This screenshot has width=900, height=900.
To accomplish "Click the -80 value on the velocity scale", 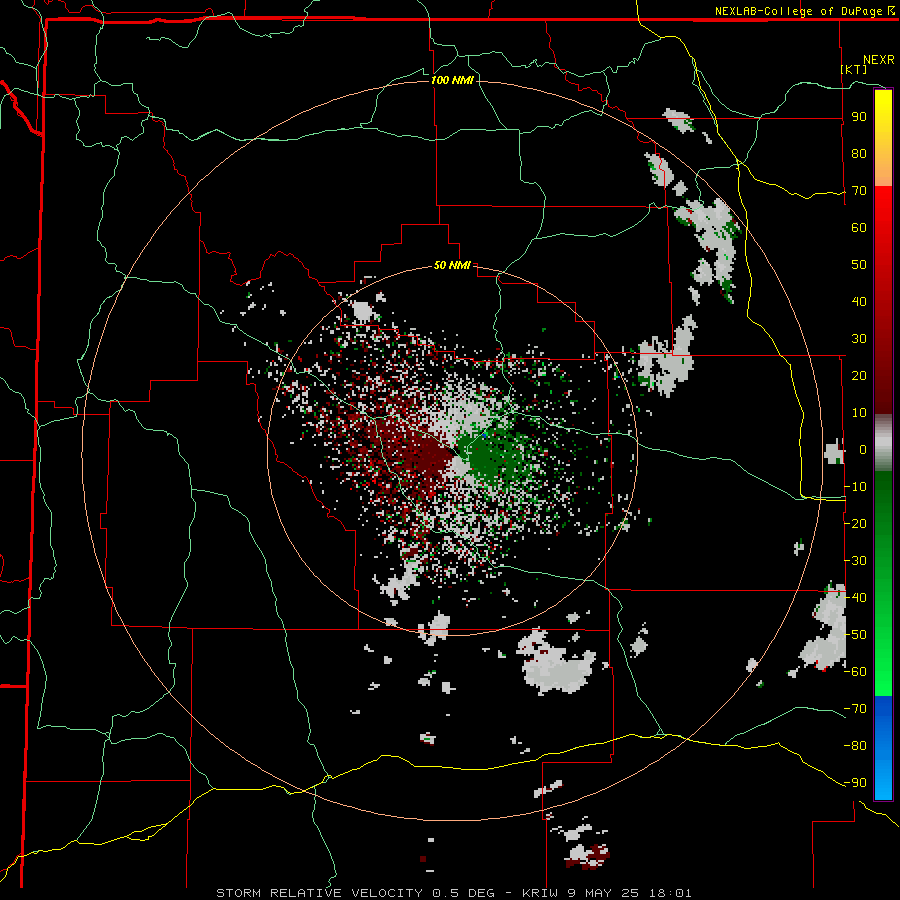I will pyautogui.click(x=855, y=746).
